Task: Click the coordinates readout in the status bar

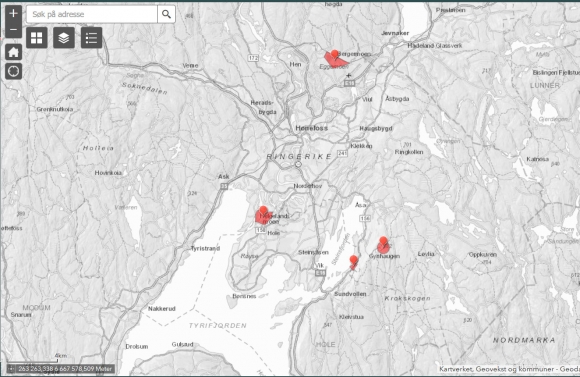Action: point(65,368)
